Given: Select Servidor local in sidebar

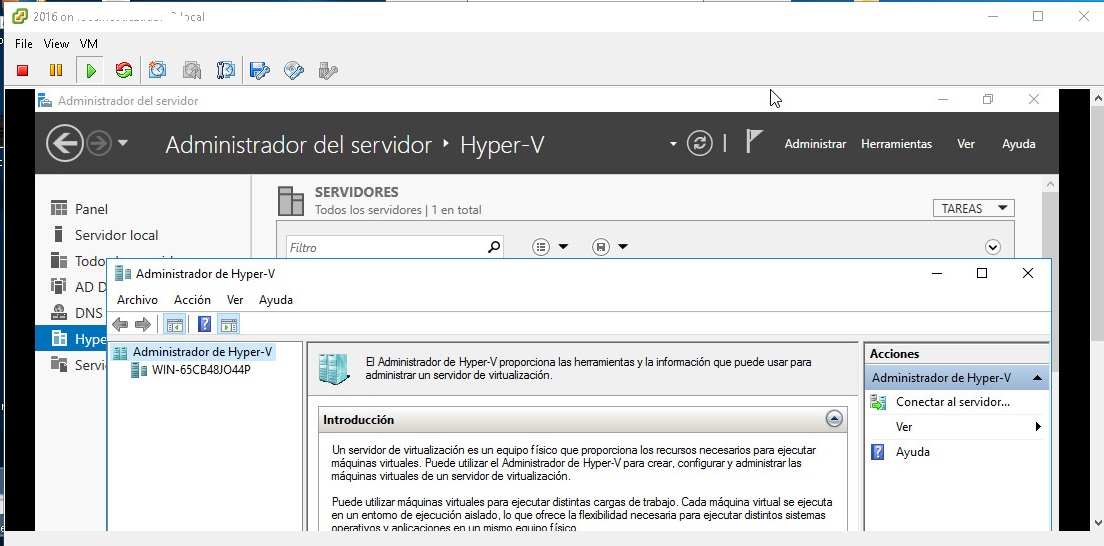Looking at the screenshot, I should [x=116, y=235].
